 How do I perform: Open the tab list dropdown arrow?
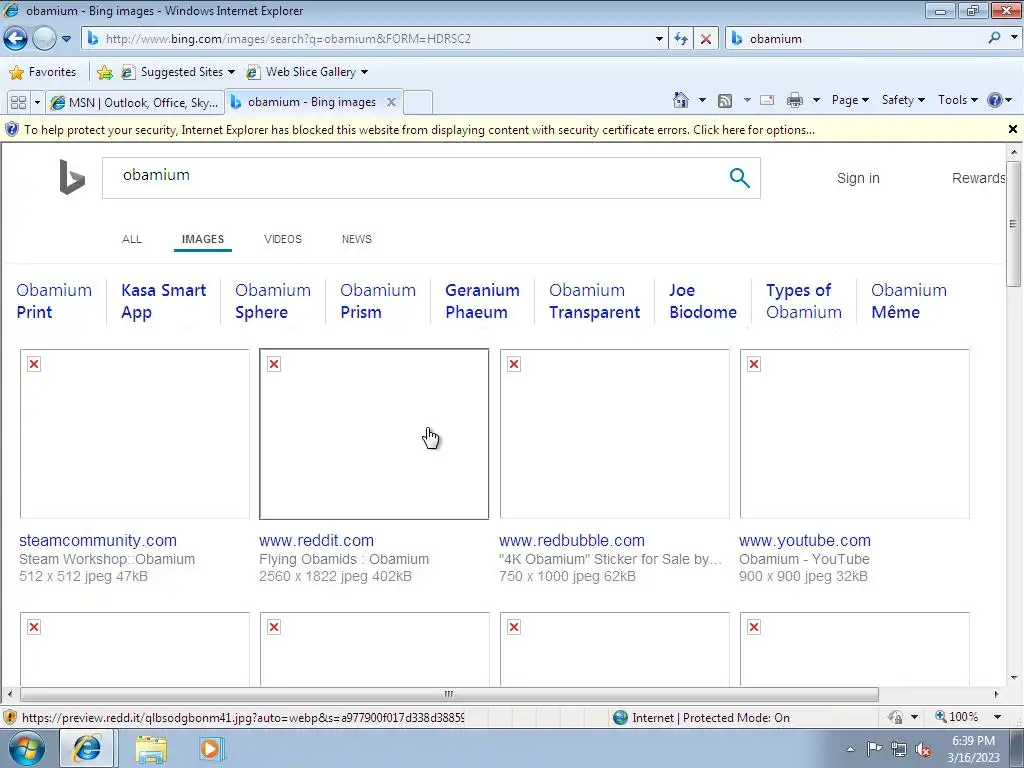tap(37, 103)
